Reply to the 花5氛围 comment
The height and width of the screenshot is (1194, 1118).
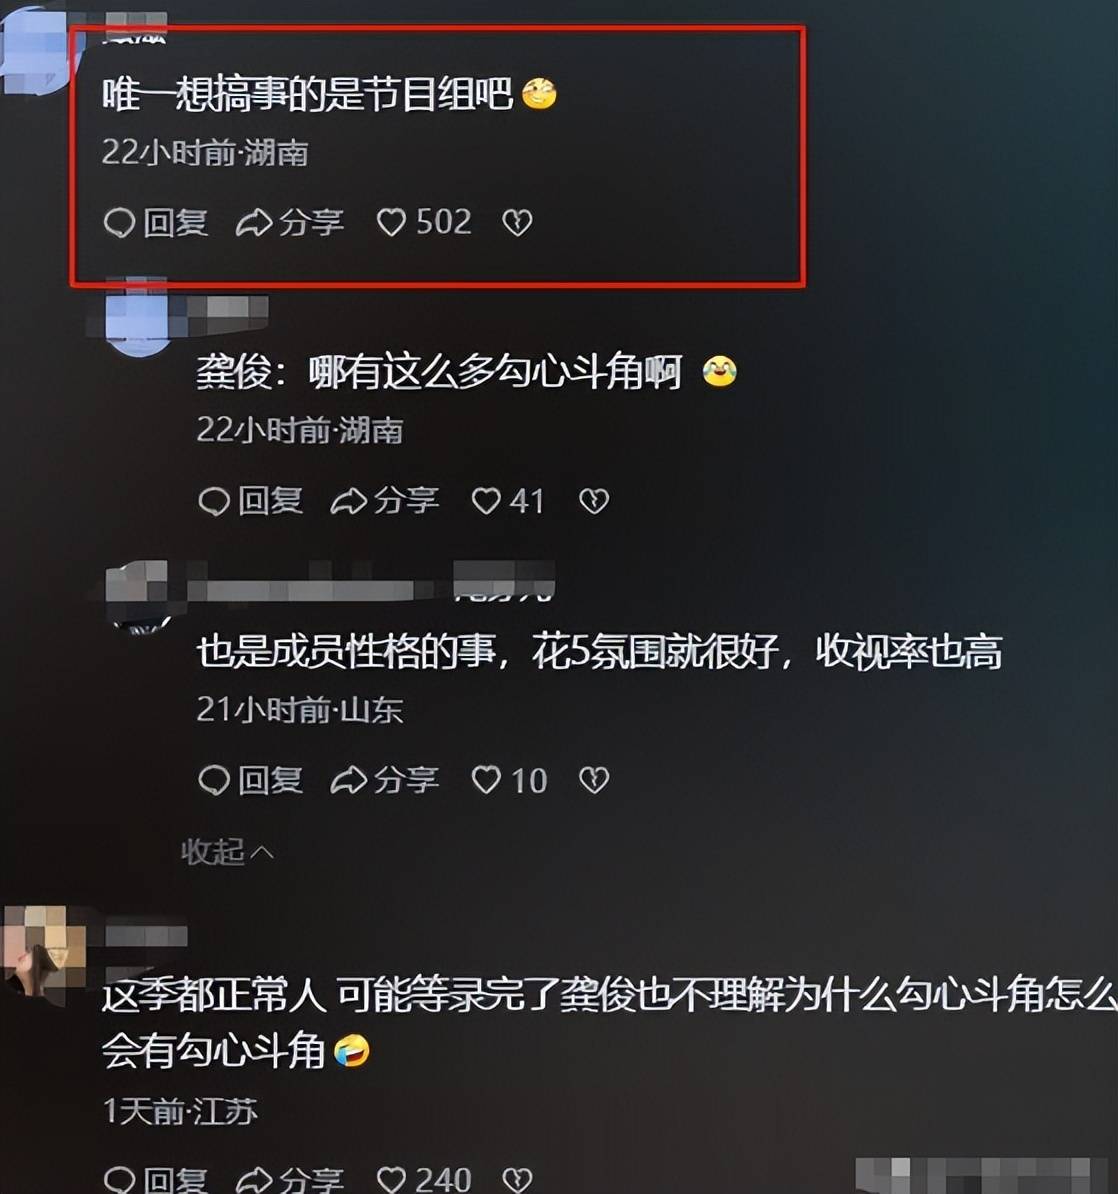pyautogui.click(x=251, y=781)
